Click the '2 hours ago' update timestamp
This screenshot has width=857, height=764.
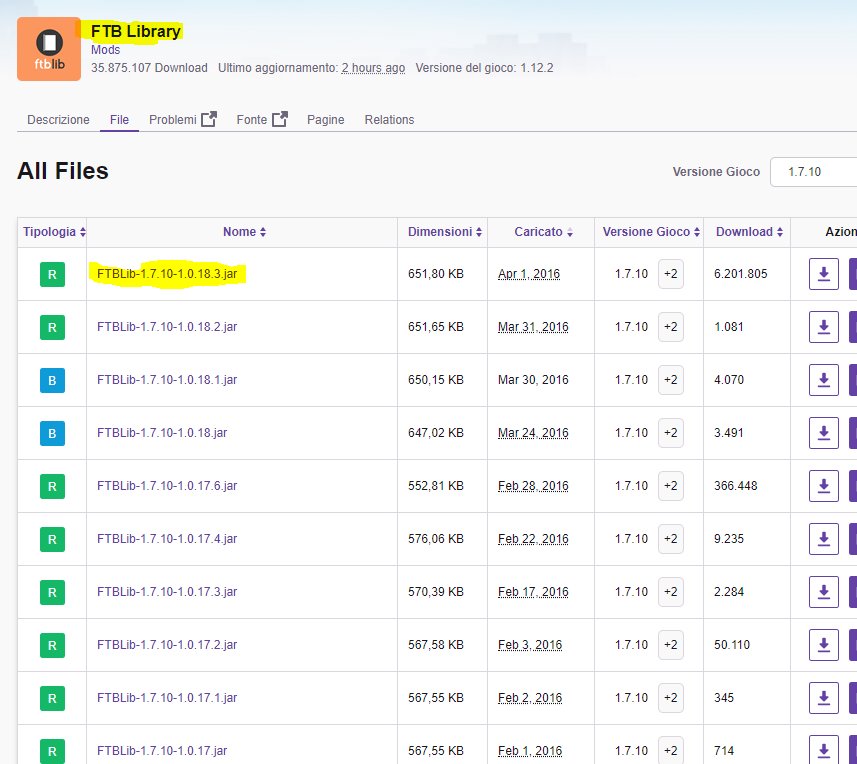(x=373, y=68)
